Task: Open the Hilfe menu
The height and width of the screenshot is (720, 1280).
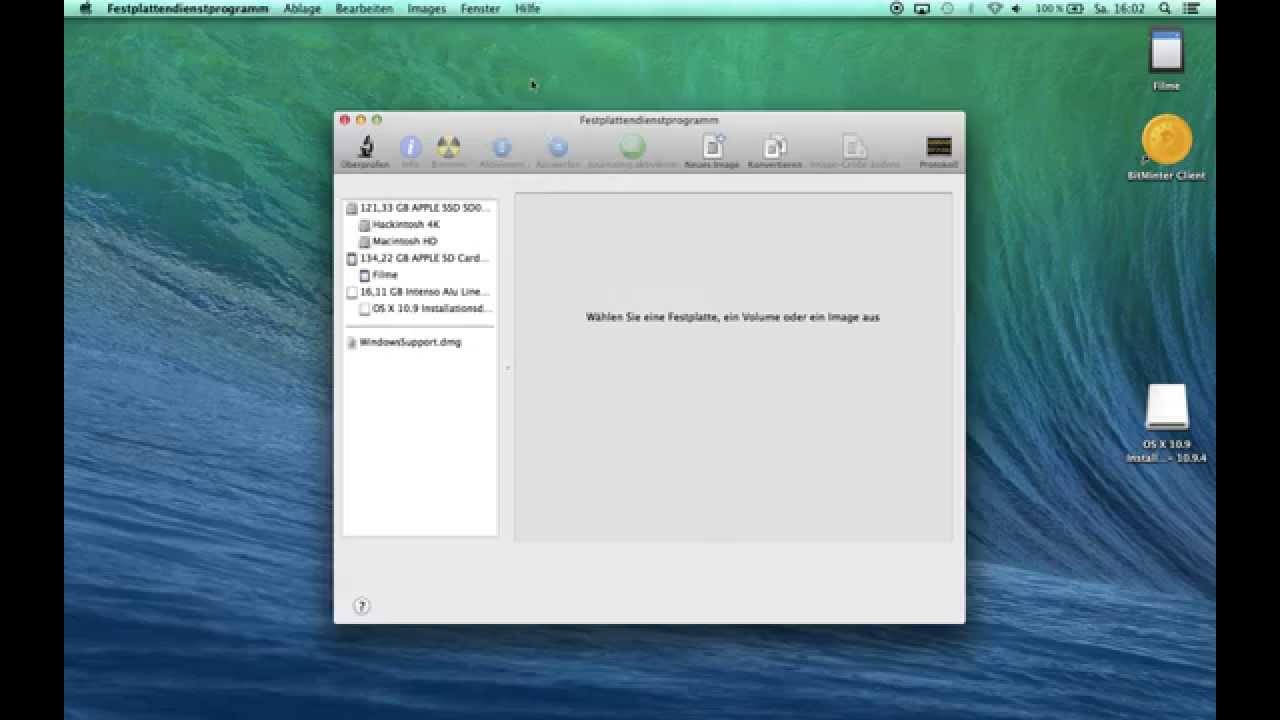Action: point(527,8)
